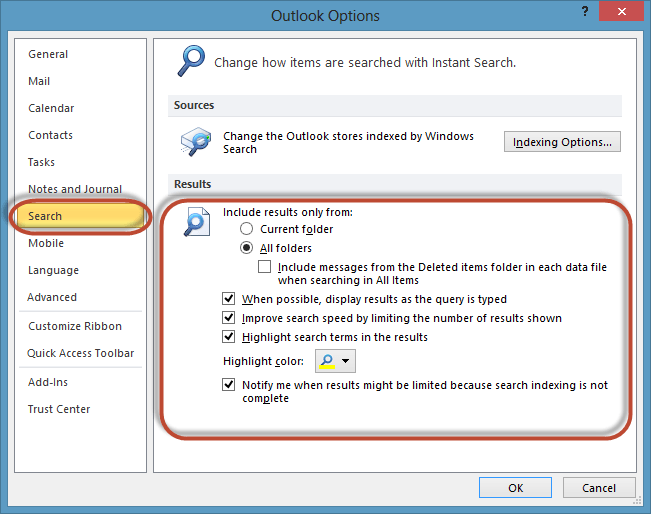The image size is (651, 514).
Task: Enable including Deleted items folder messages
Action: pyautogui.click(x=264, y=267)
